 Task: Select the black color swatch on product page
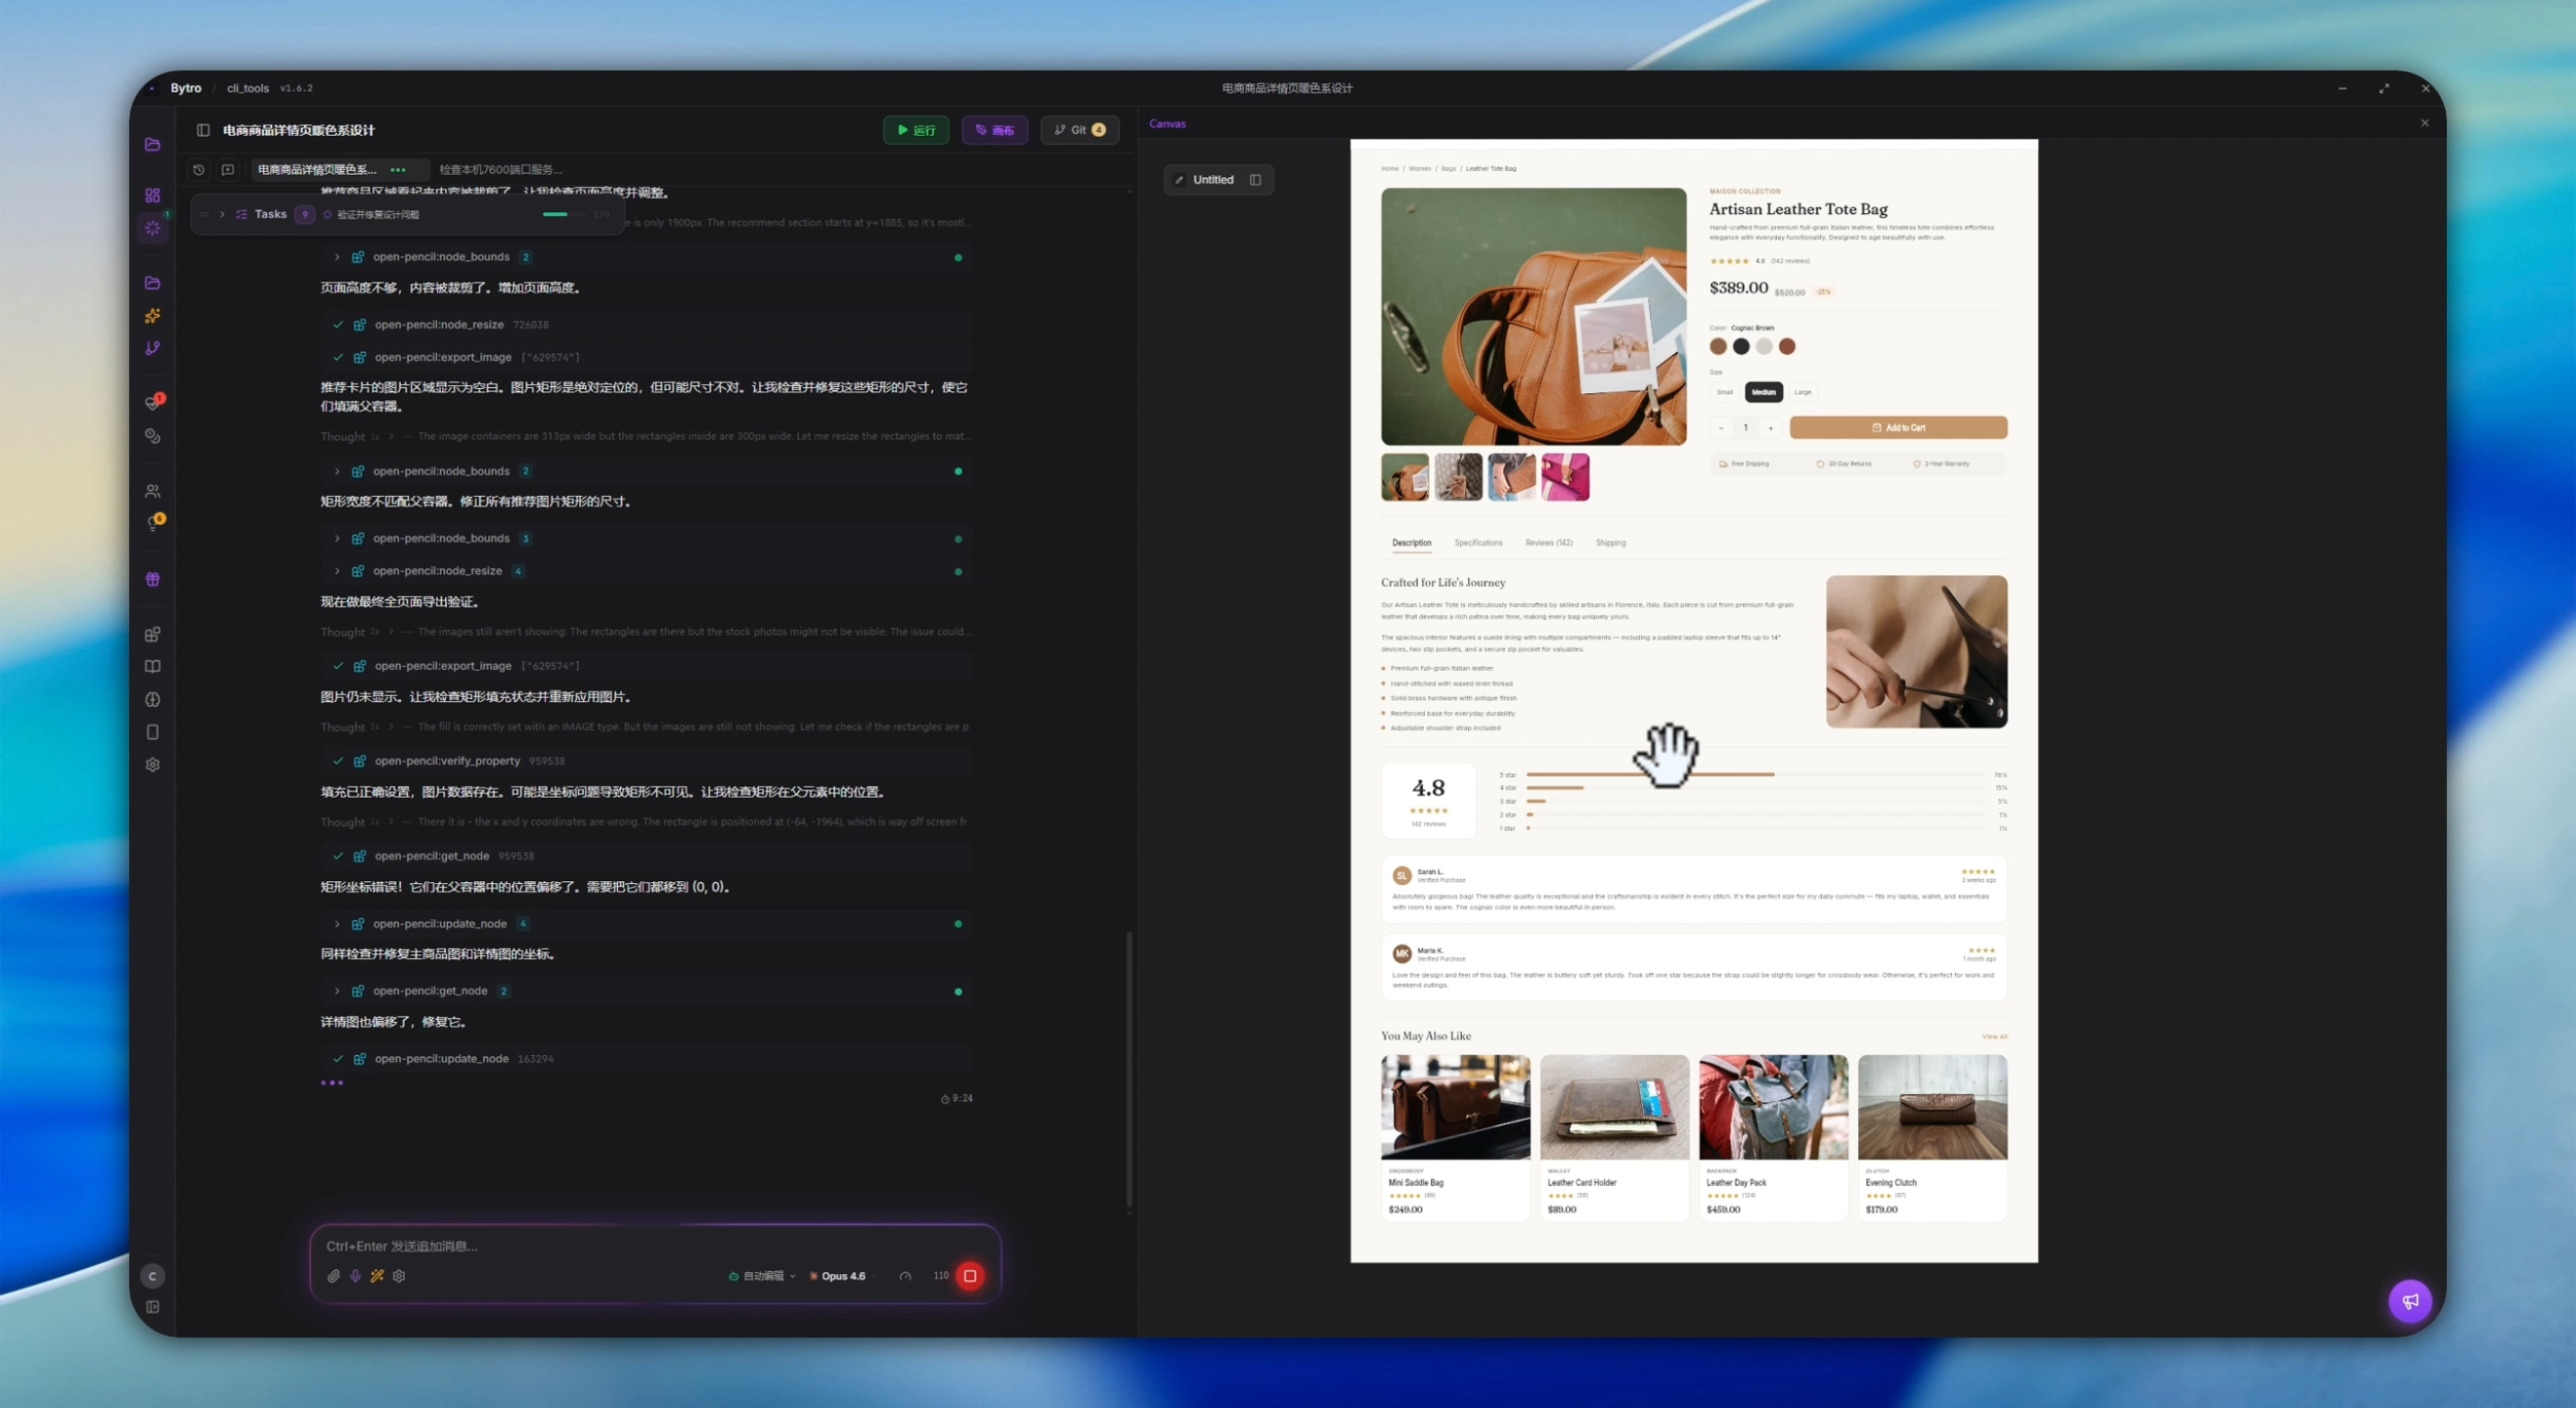[x=1741, y=347]
